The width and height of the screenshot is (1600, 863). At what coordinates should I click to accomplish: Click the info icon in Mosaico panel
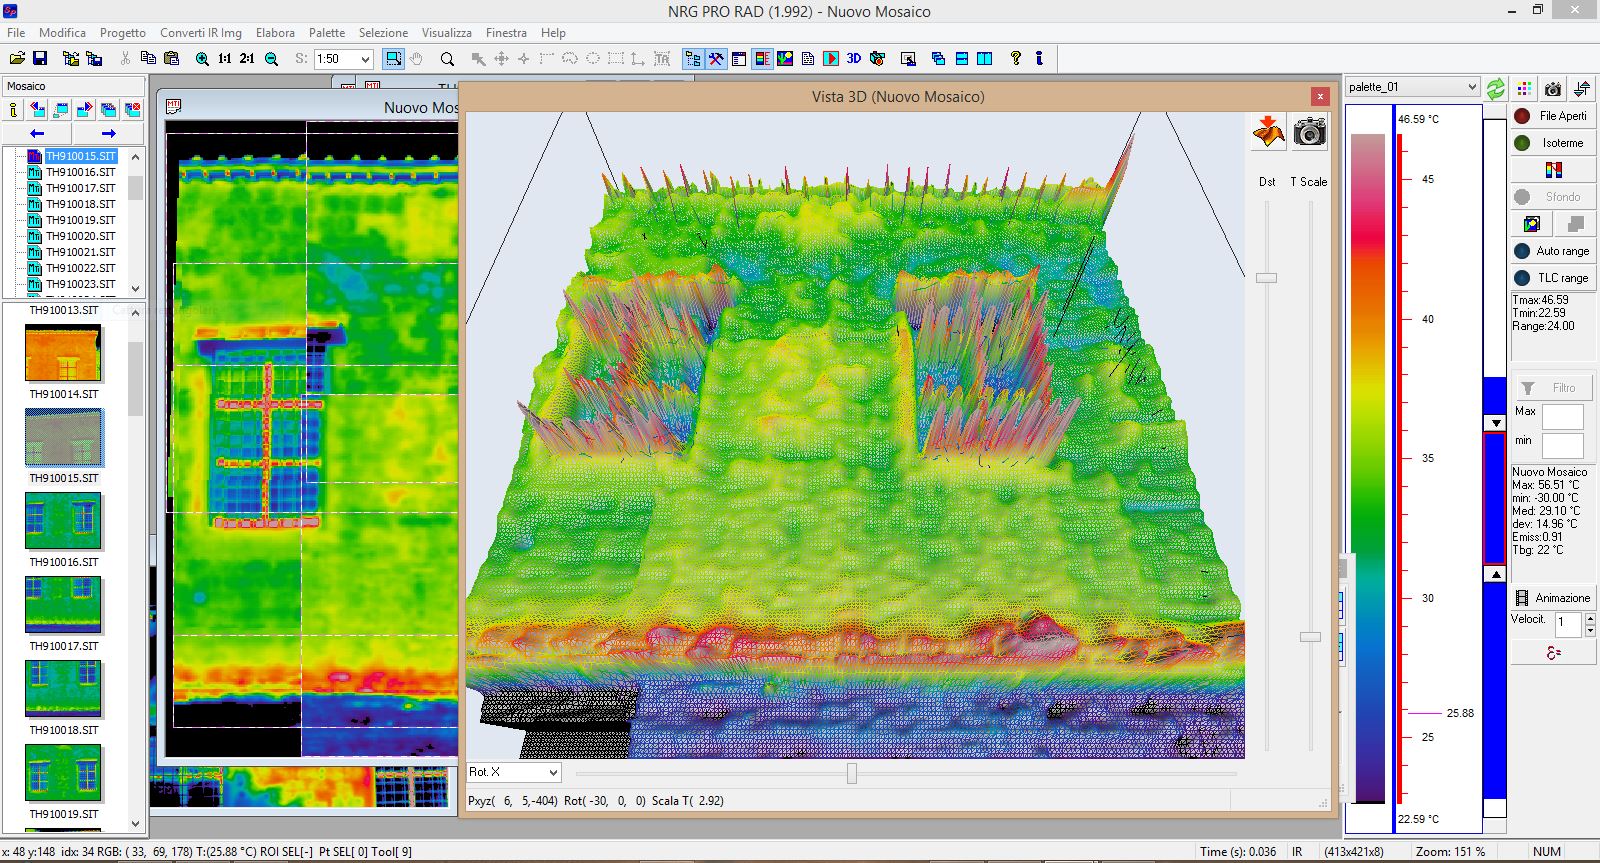tap(14, 109)
